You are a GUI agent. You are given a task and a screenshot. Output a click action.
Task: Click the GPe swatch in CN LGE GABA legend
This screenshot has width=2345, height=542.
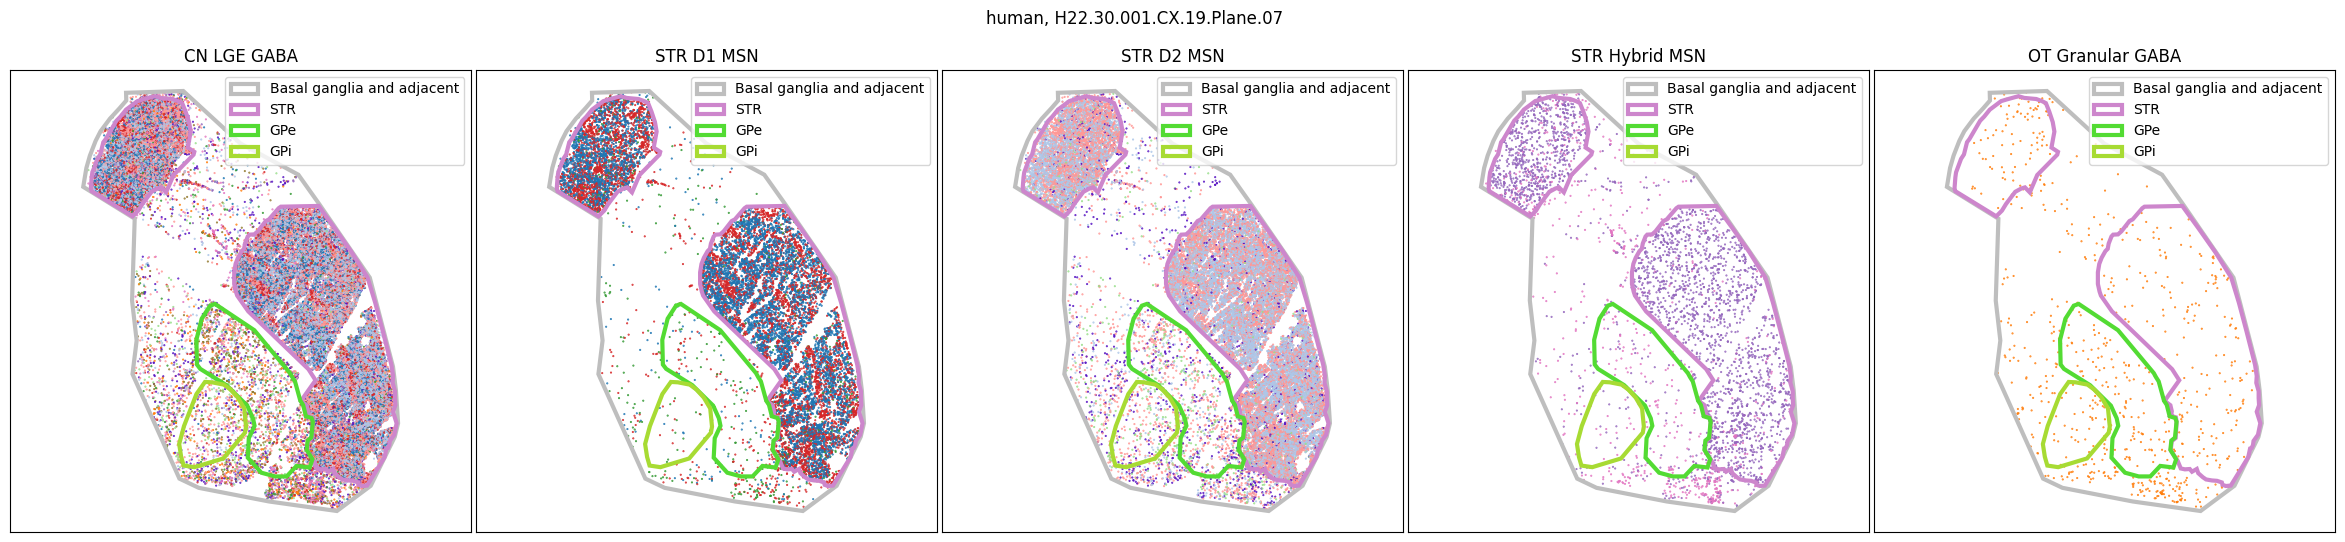(x=244, y=131)
